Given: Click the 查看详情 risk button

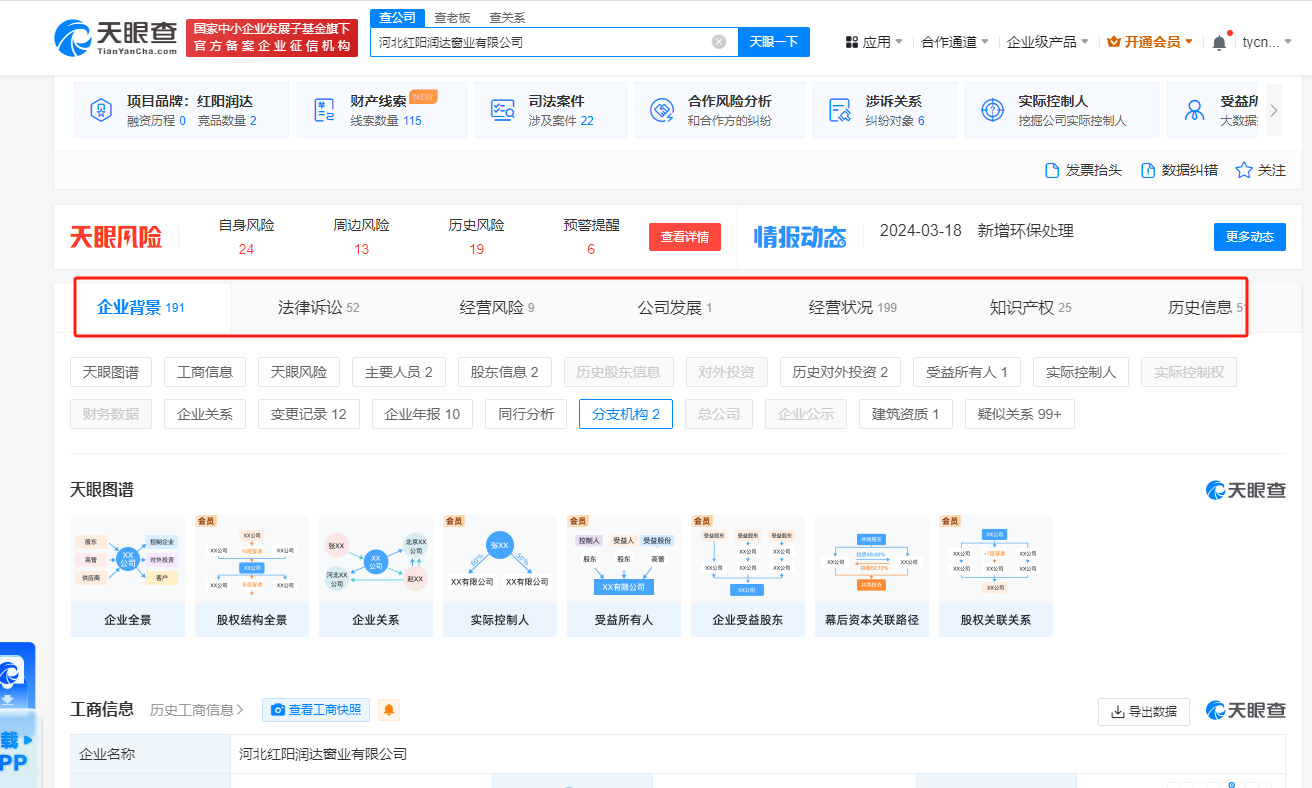Looking at the screenshot, I should point(685,237).
